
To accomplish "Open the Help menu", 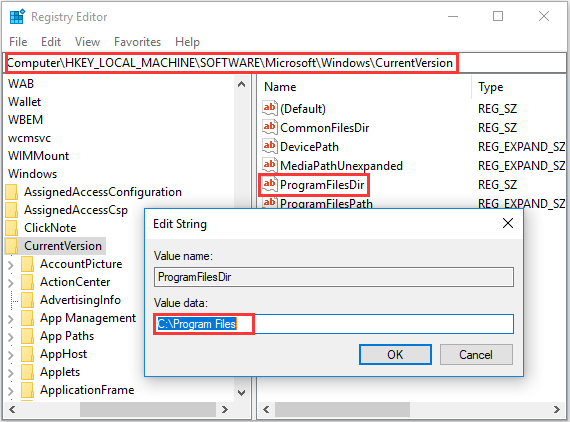I will pyautogui.click(x=187, y=42).
